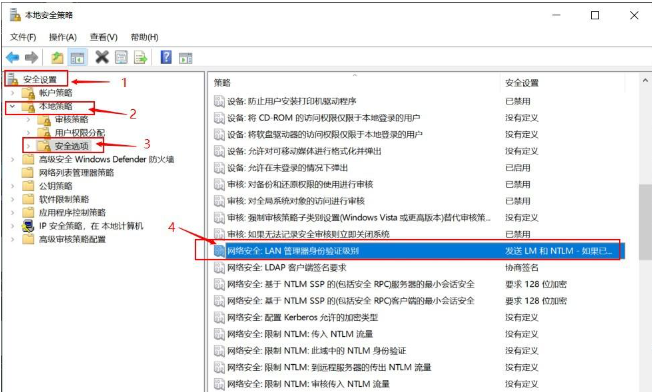Click the 协商签名 setting value
The width and height of the screenshot is (652, 392).
point(521,267)
